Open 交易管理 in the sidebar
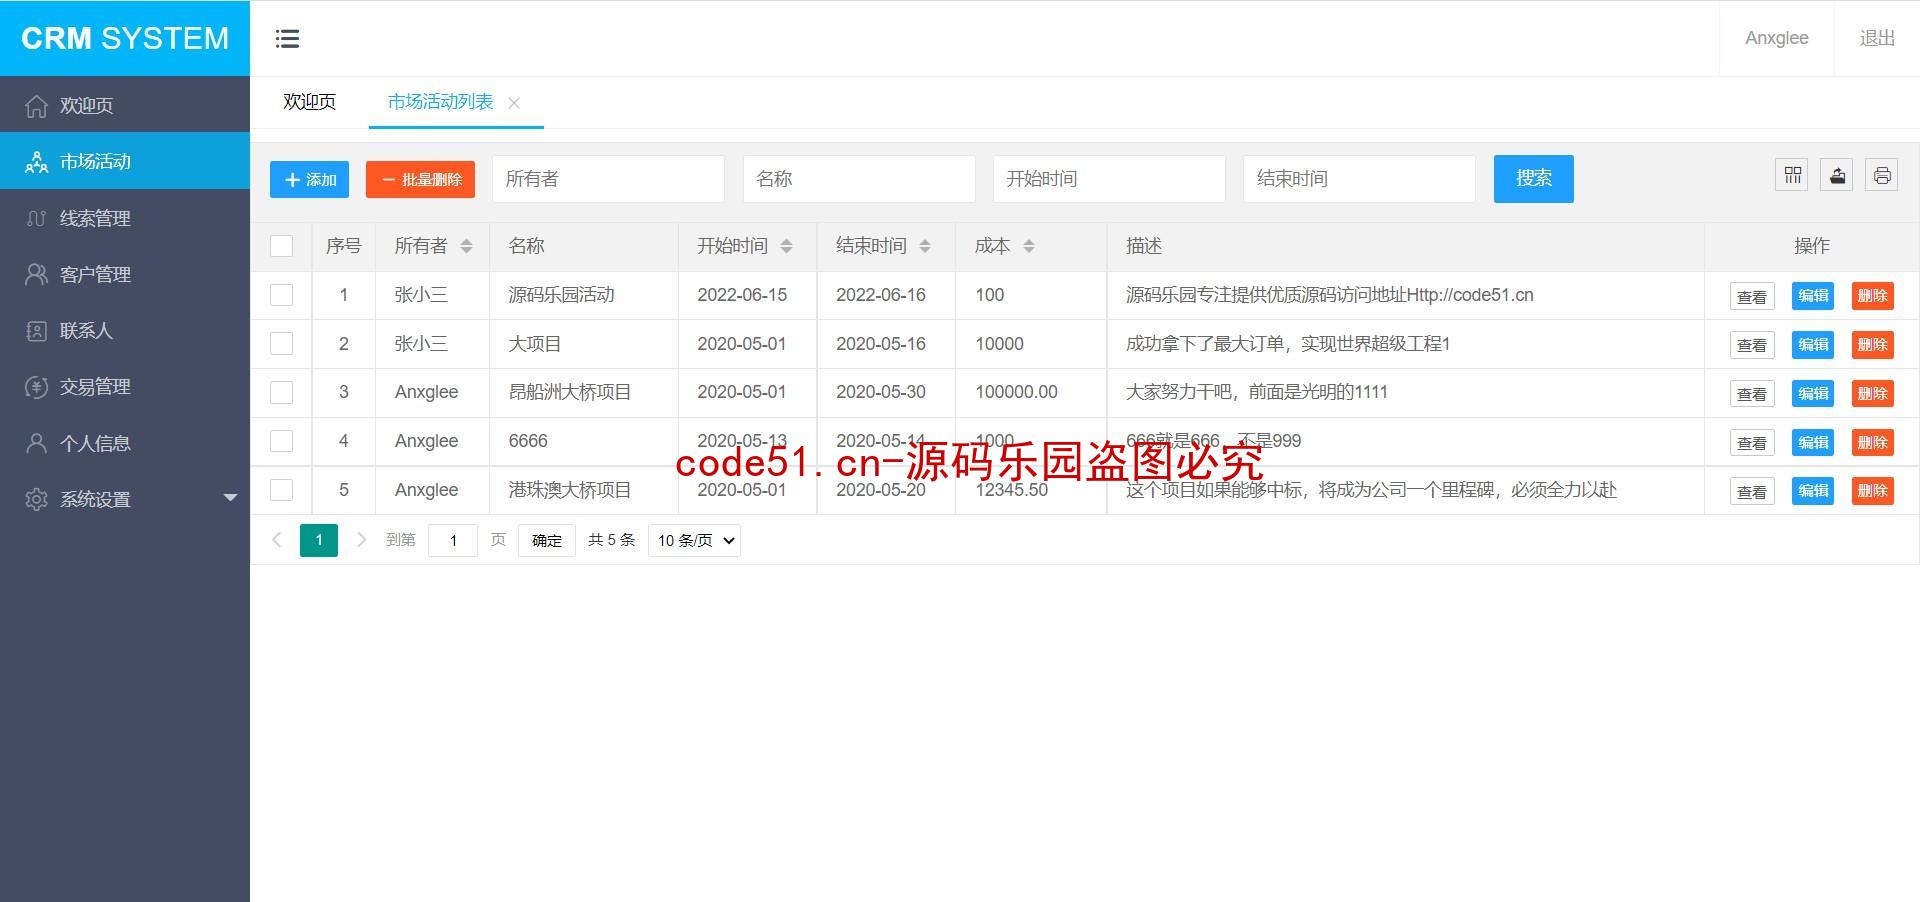1920x902 pixels. click(x=125, y=386)
